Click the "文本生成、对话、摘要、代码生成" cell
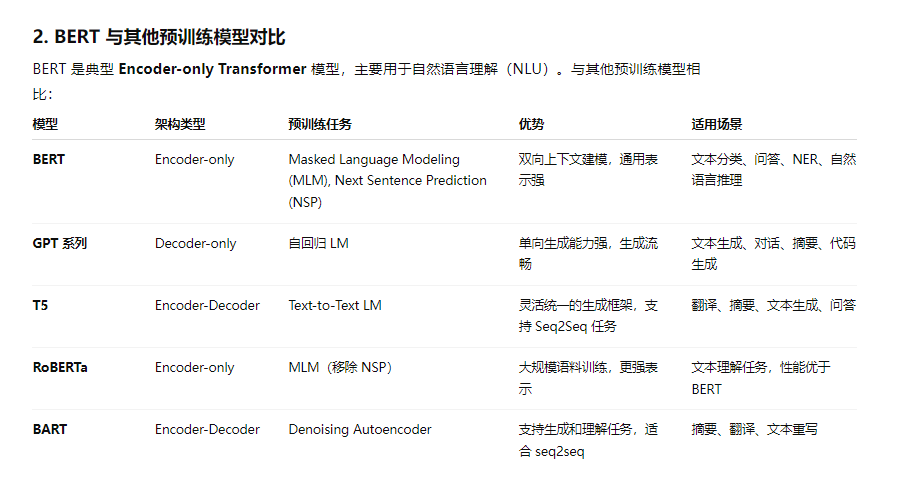 tap(774, 254)
